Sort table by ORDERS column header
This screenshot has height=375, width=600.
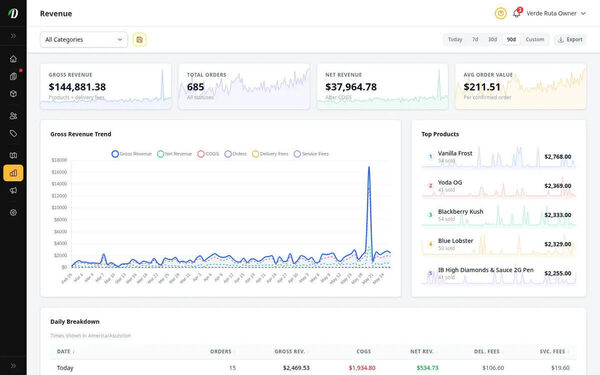221,351
